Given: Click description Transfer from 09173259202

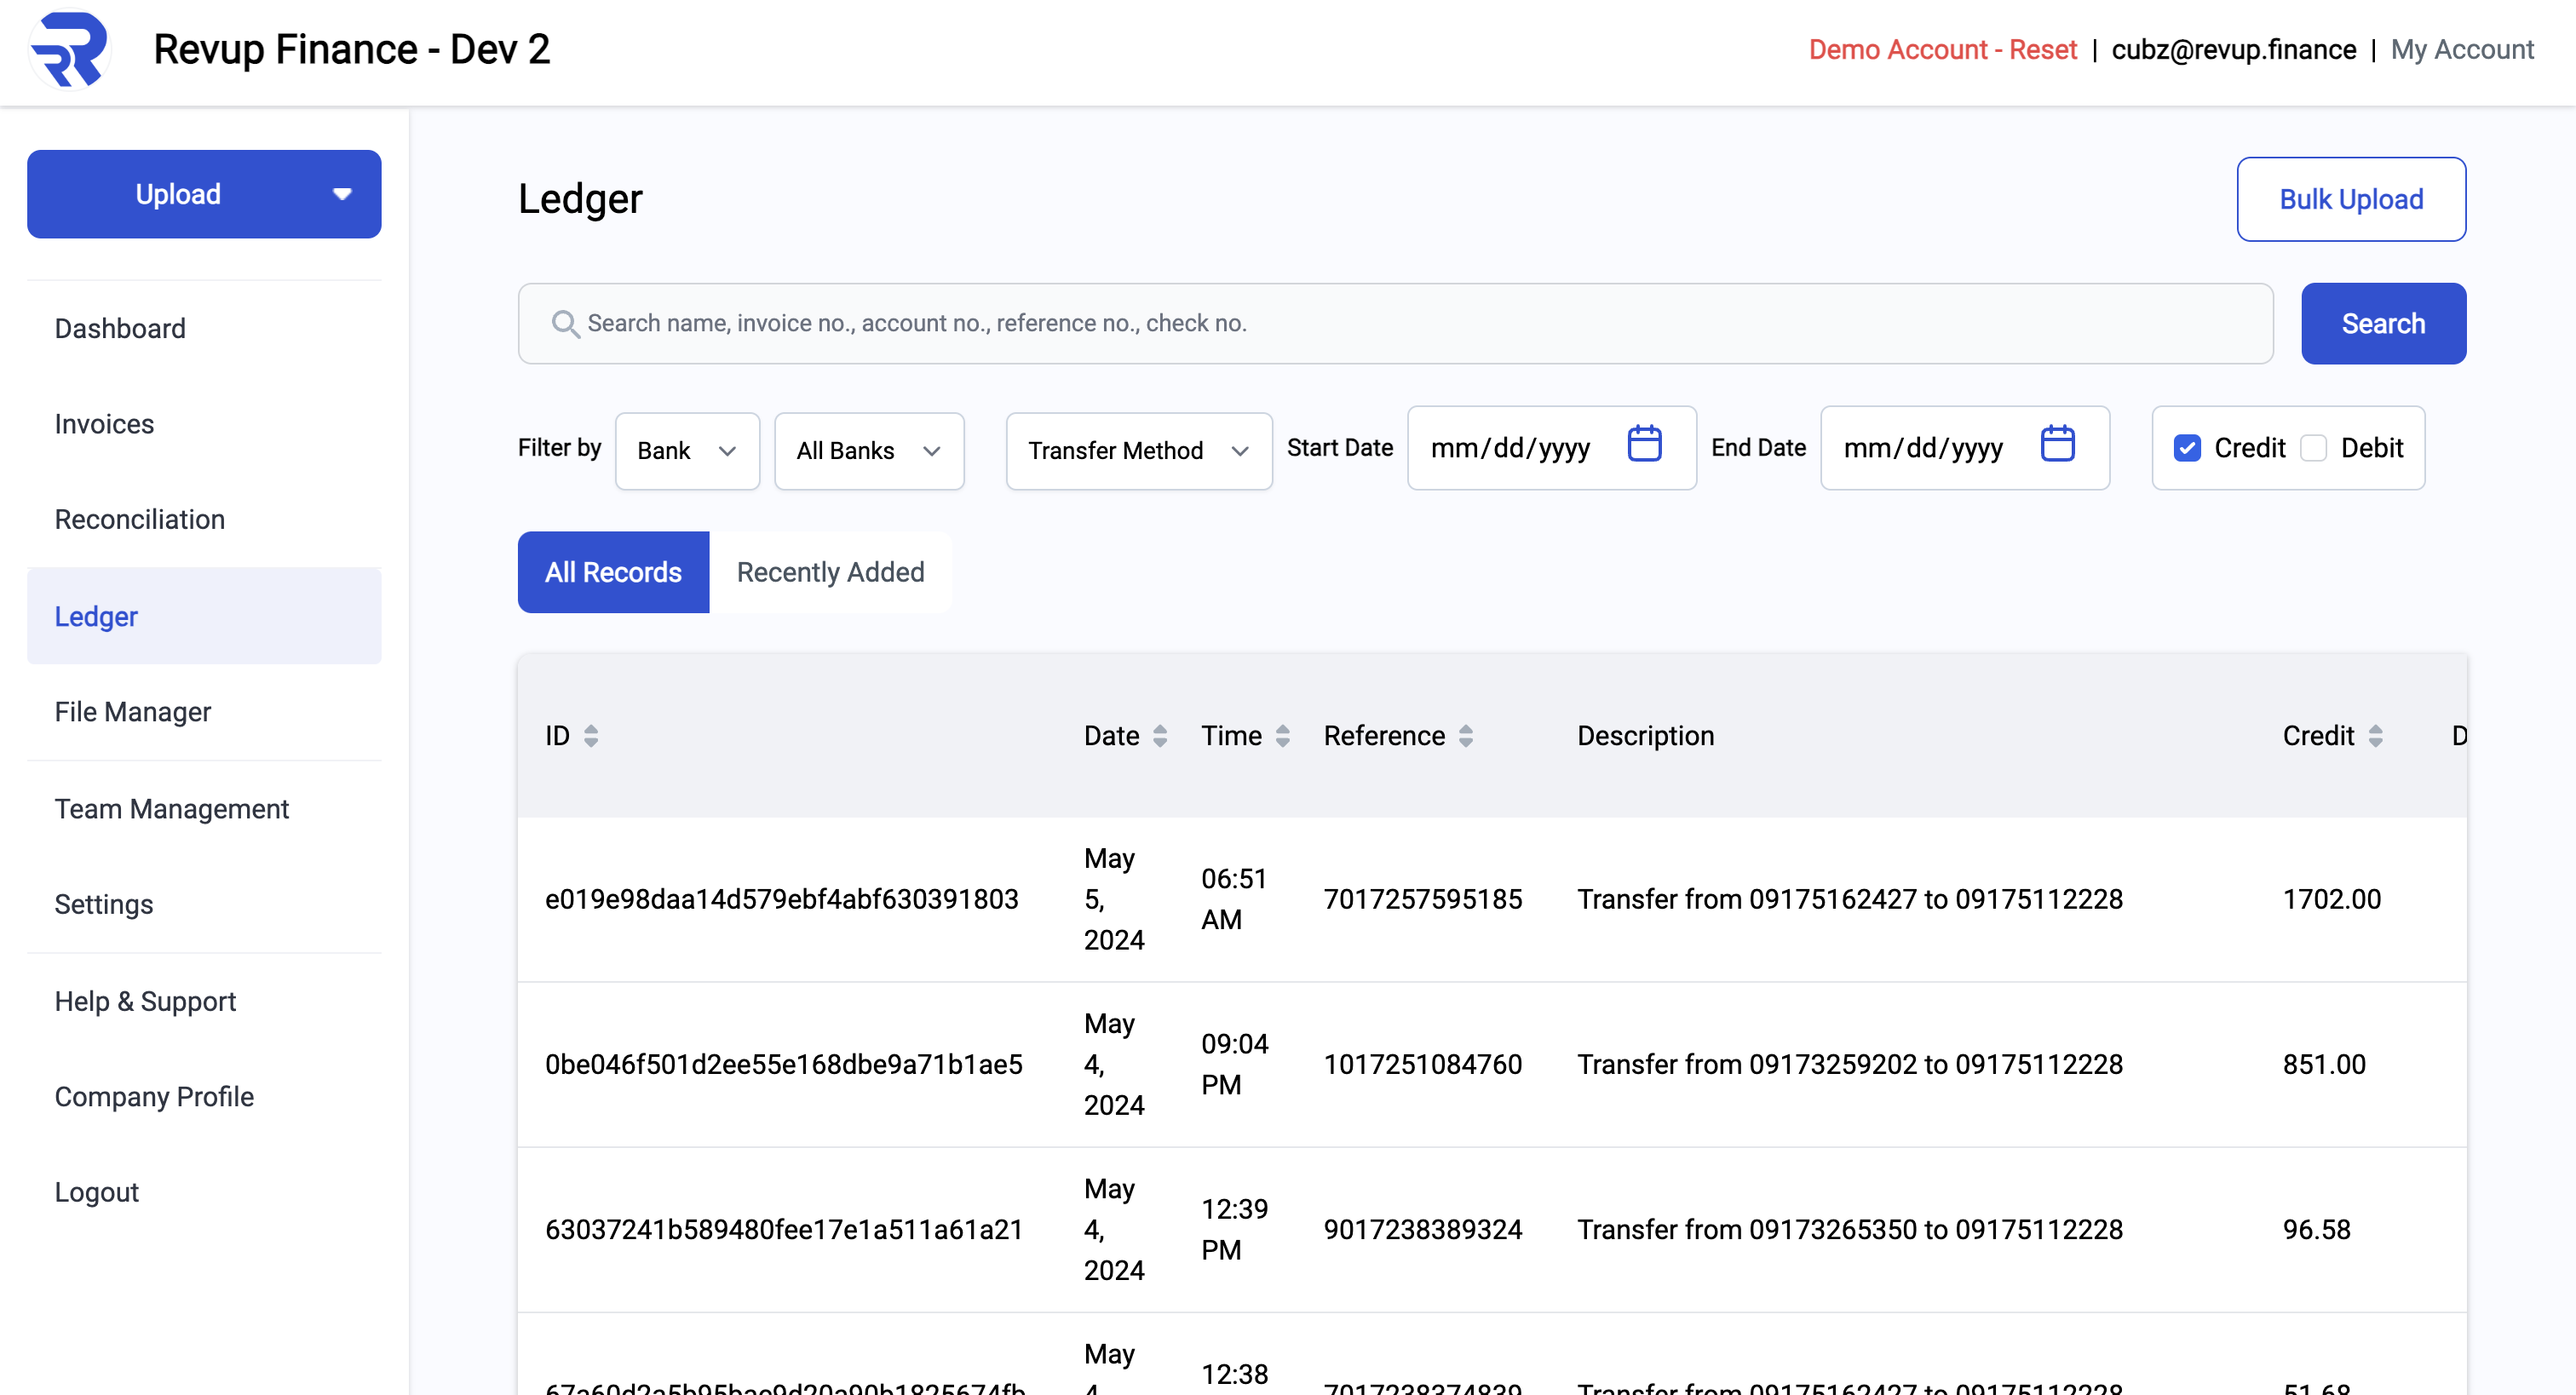Looking at the screenshot, I should 1850,1064.
